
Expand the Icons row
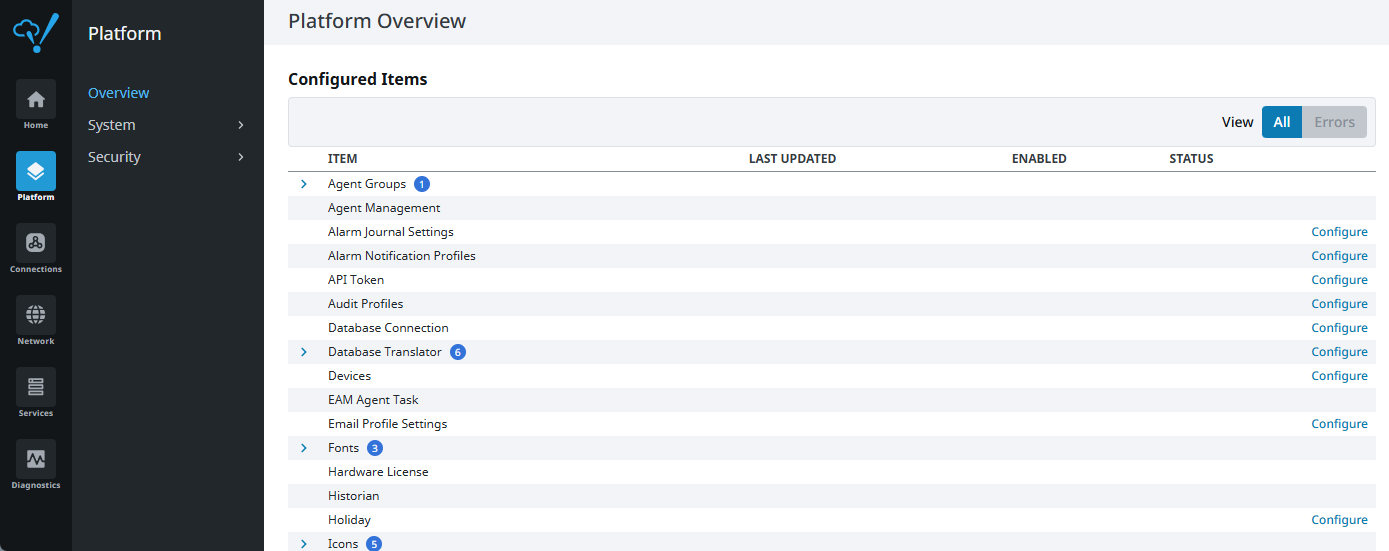[304, 544]
